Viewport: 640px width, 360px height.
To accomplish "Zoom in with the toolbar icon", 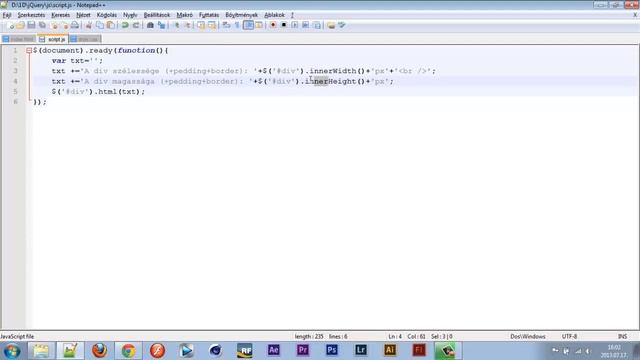I will (x=177, y=25).
